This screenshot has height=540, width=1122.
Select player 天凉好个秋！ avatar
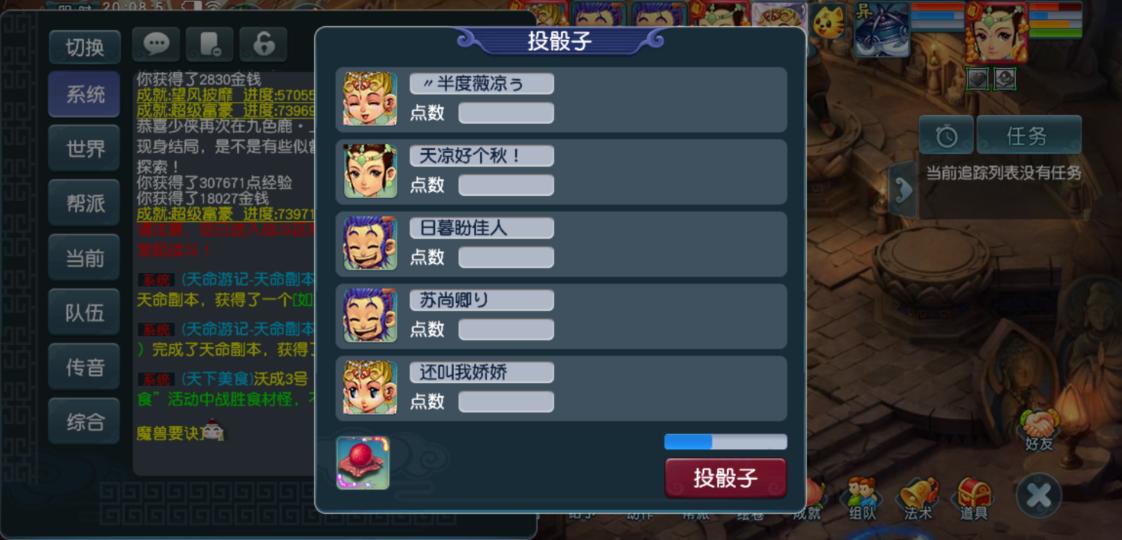370,171
